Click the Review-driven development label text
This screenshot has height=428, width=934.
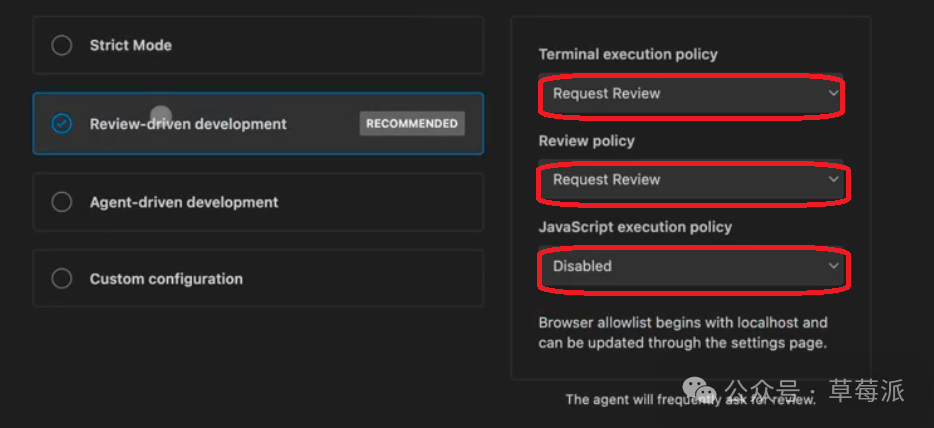point(188,124)
